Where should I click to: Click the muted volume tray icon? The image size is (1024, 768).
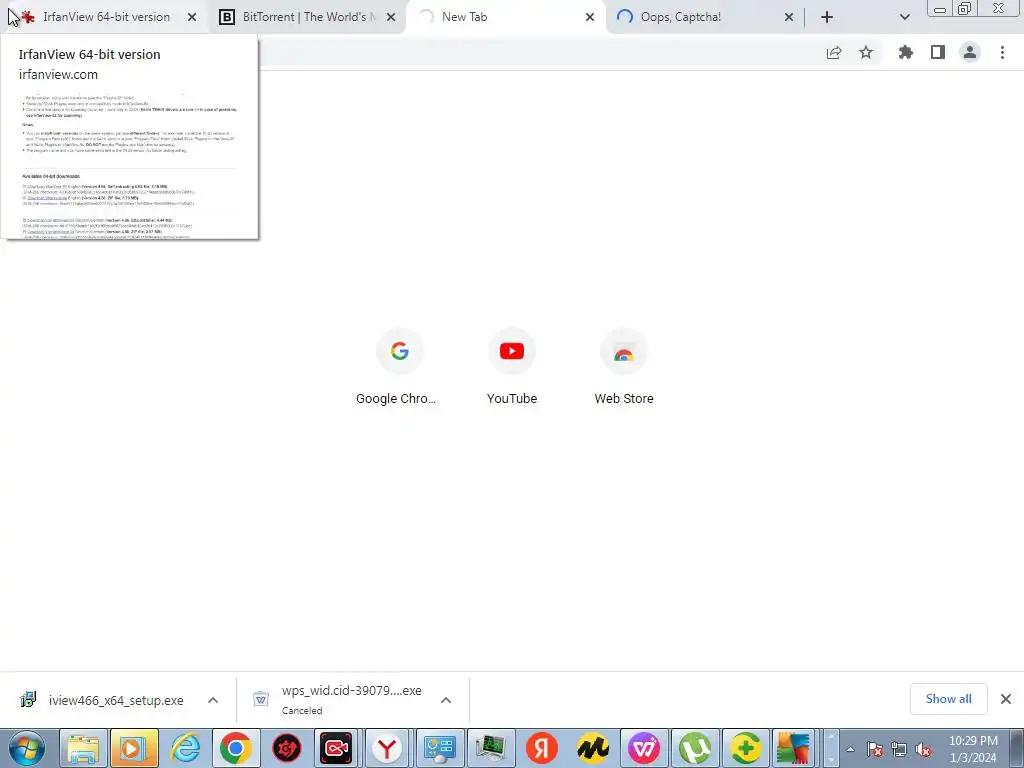pos(923,749)
